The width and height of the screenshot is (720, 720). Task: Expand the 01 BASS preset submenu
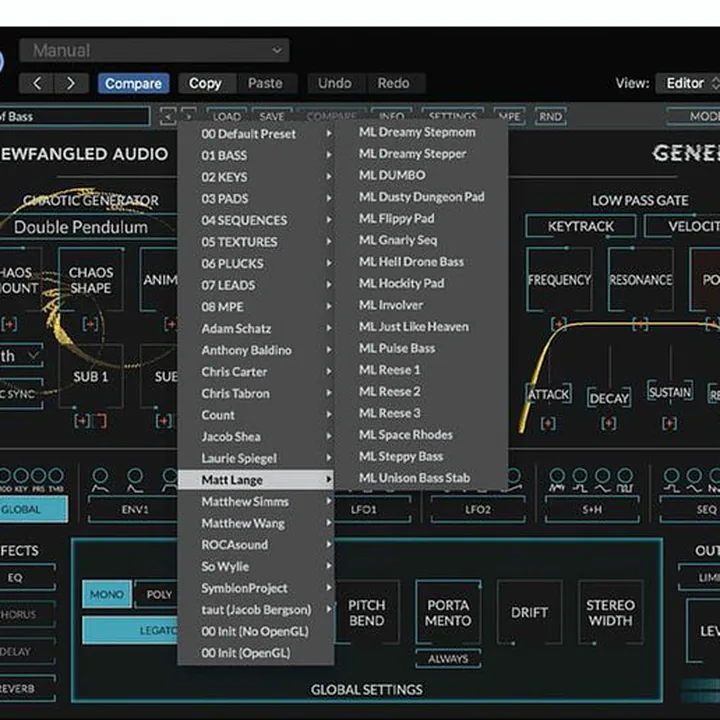(x=256, y=155)
